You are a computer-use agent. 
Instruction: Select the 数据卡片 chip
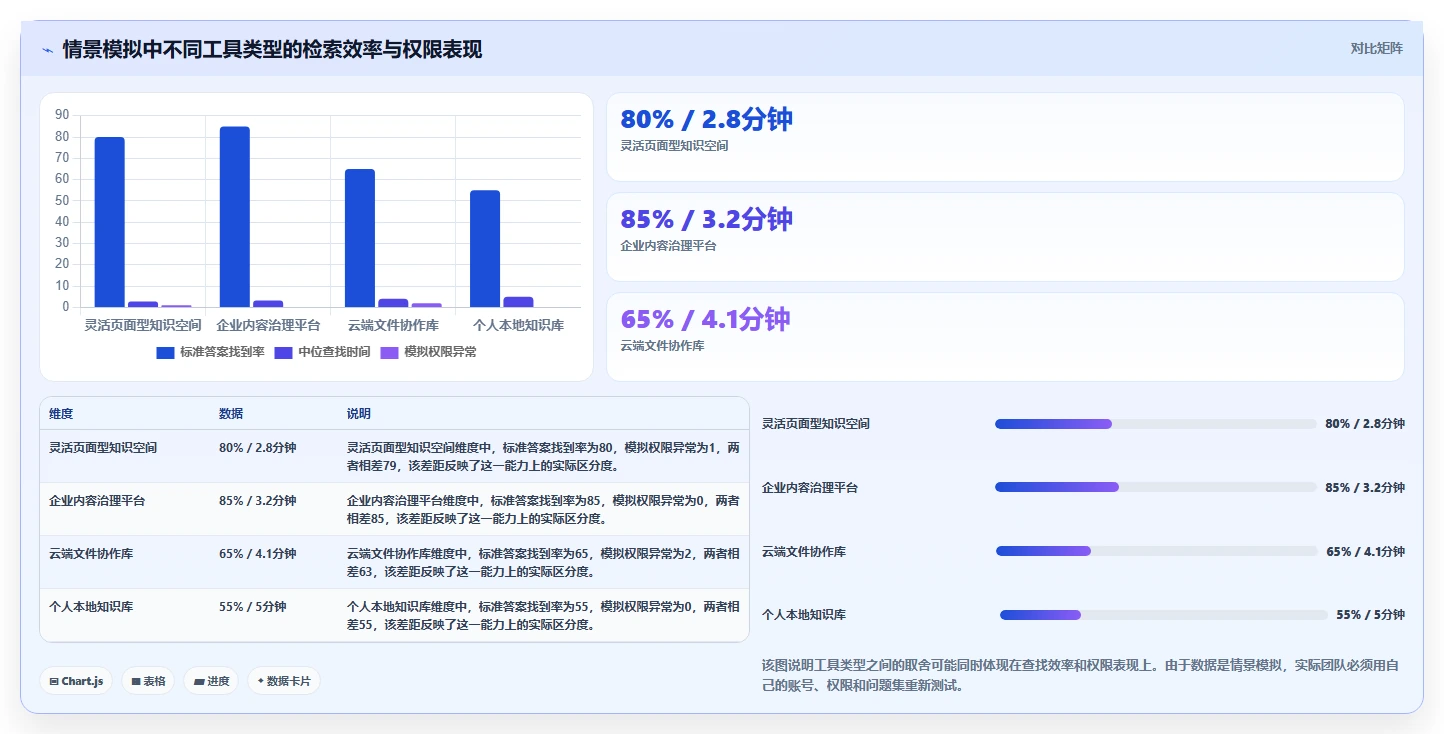coord(284,681)
